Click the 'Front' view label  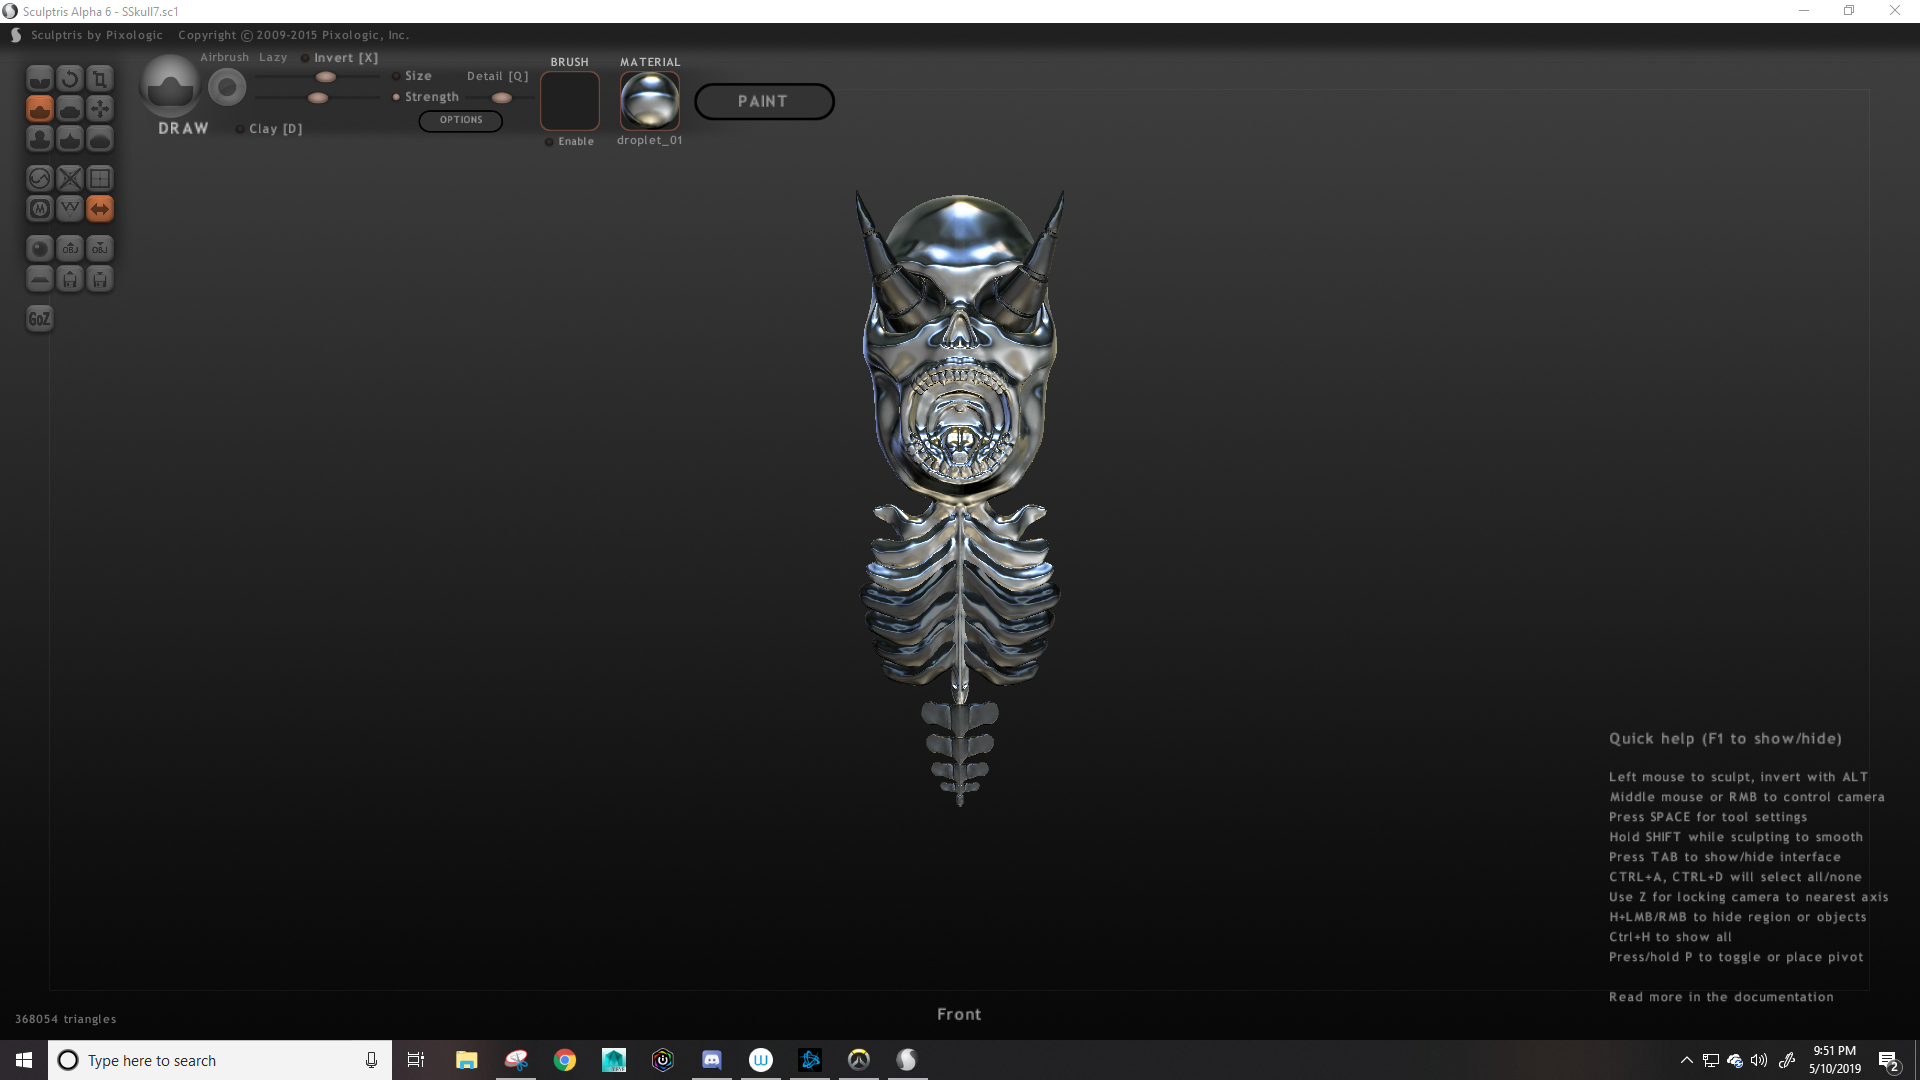[x=959, y=1014]
